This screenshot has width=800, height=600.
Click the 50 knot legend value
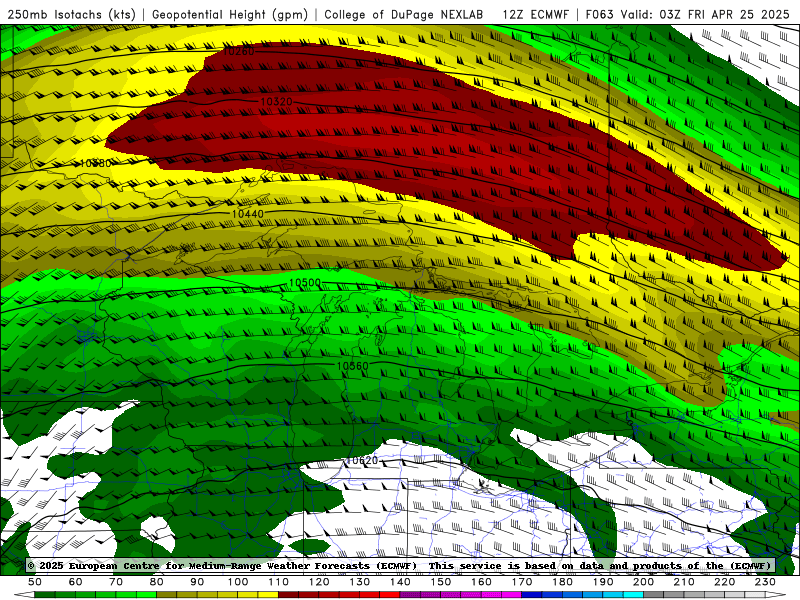pyautogui.click(x=35, y=582)
